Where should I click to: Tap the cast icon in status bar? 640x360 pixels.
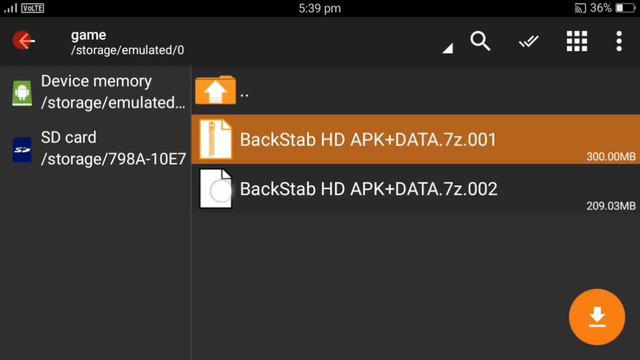click(580, 8)
